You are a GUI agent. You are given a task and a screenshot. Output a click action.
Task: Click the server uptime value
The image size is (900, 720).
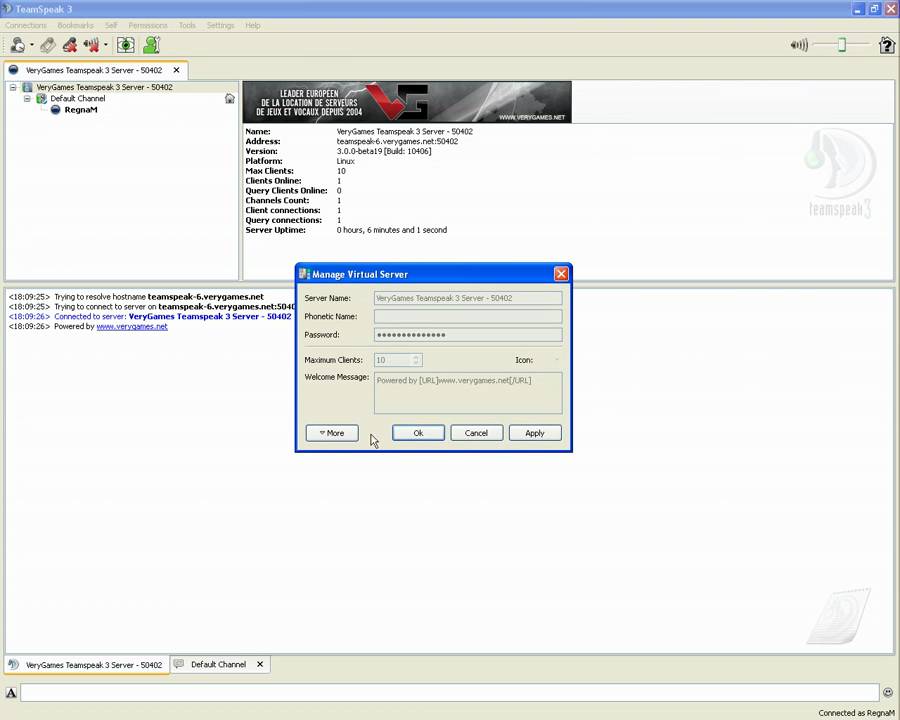[x=391, y=230]
